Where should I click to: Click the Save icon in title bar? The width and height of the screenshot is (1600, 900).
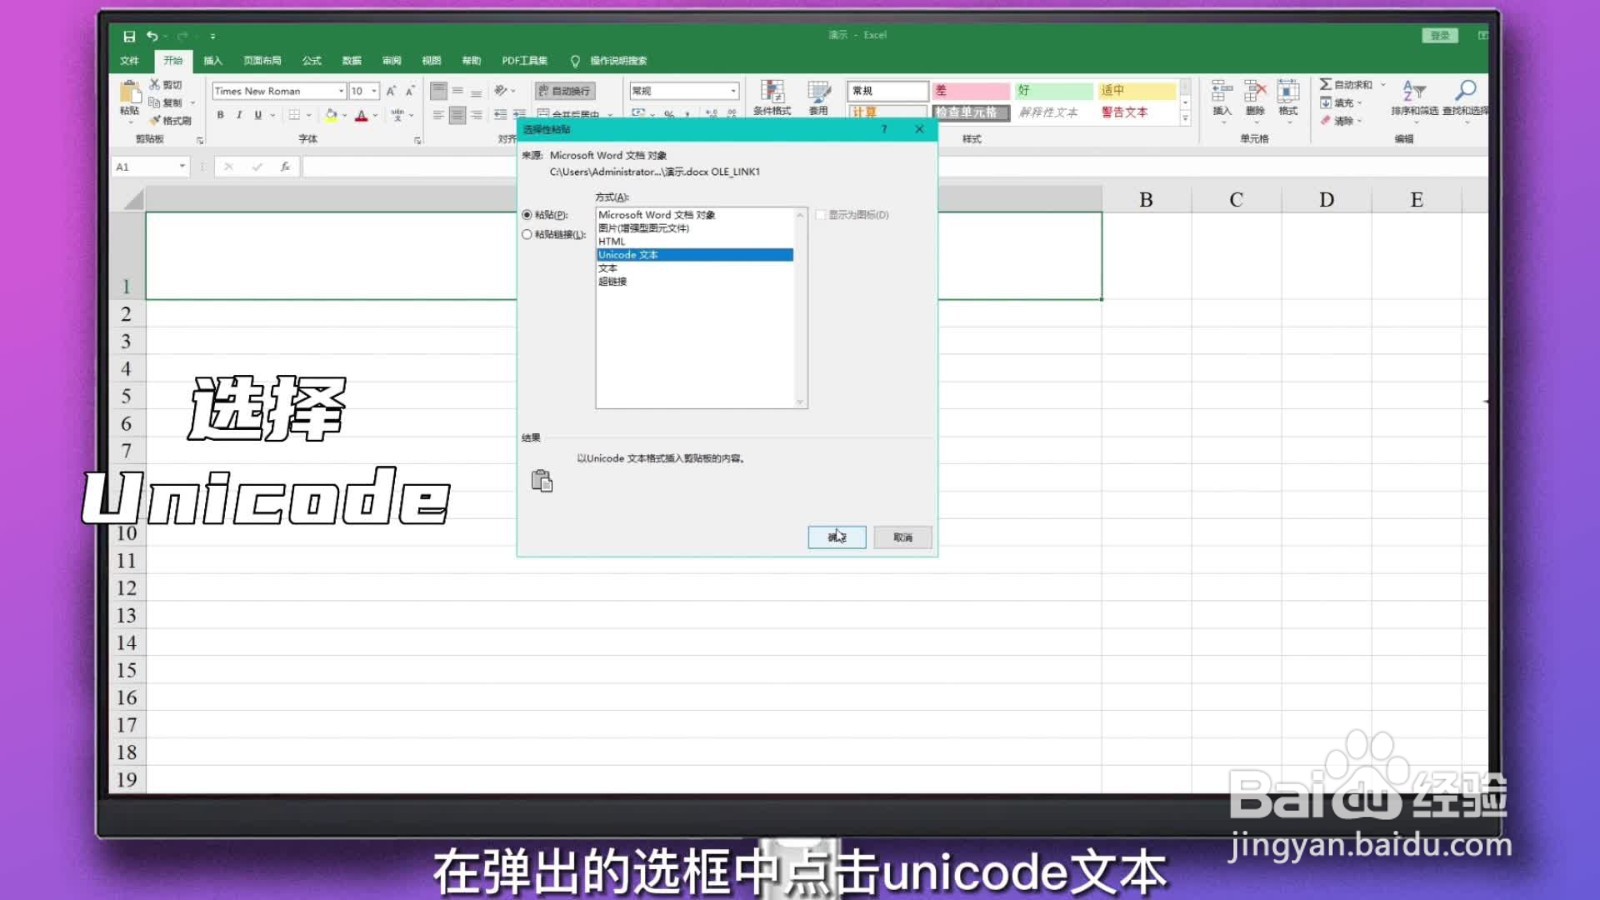tap(129, 36)
